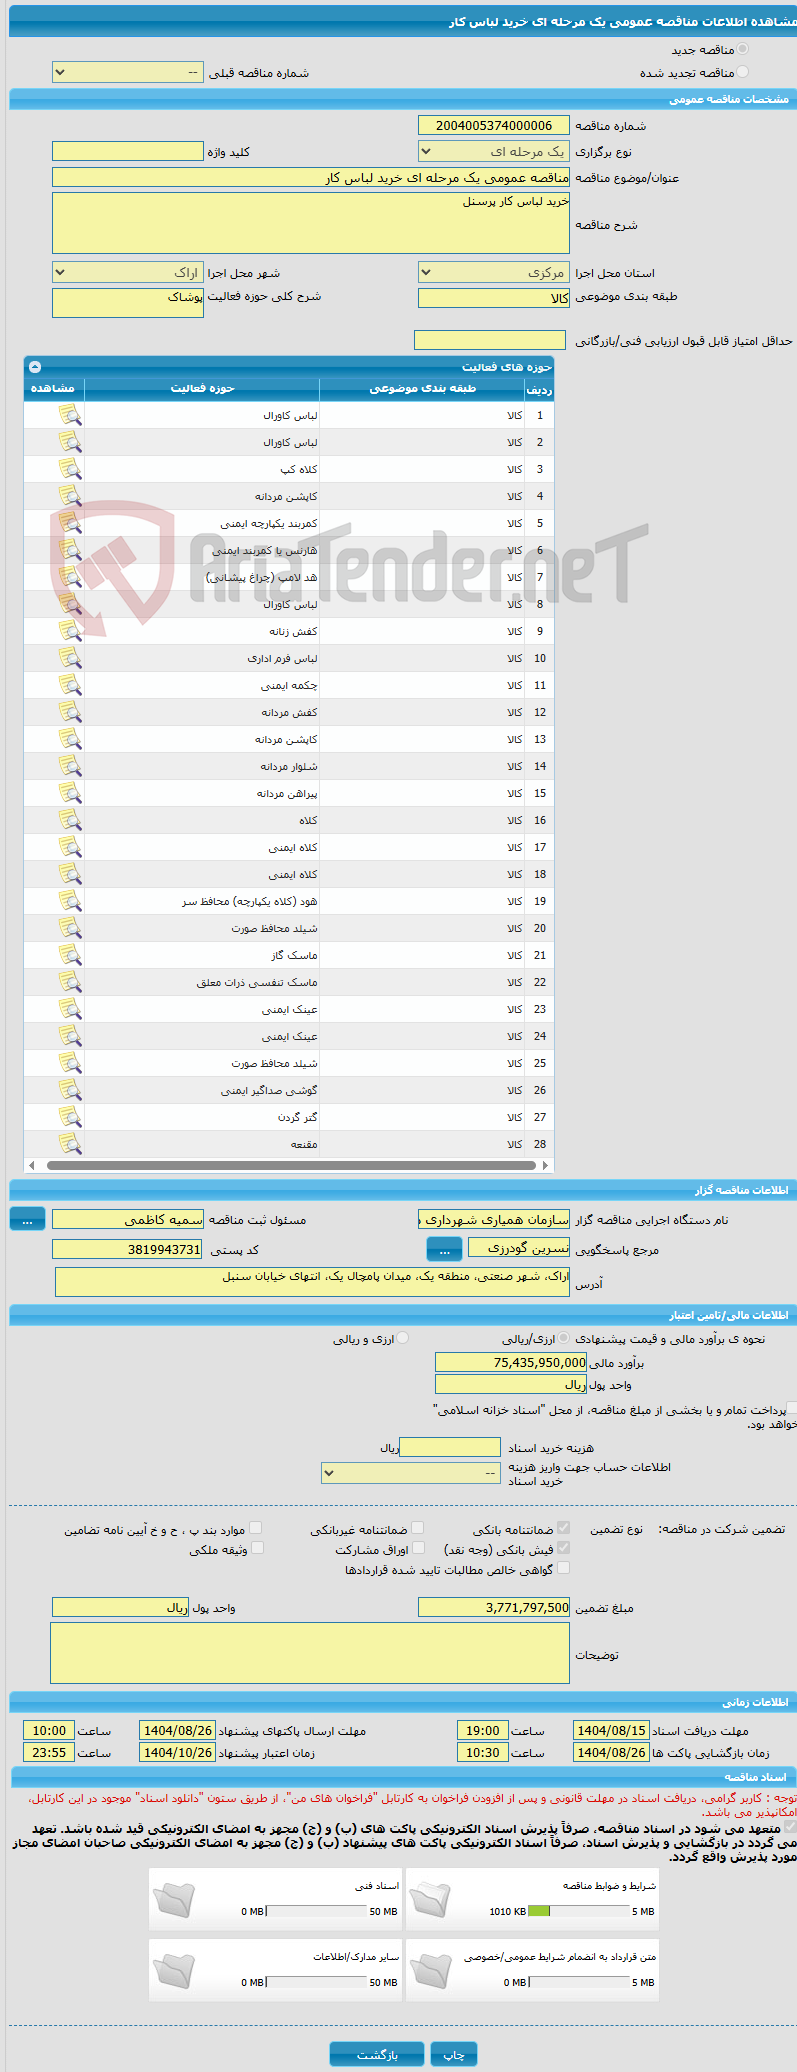Select the مناقصه جدید radio button
Image resolution: width=797 pixels, height=2072 pixels.
tap(742, 49)
